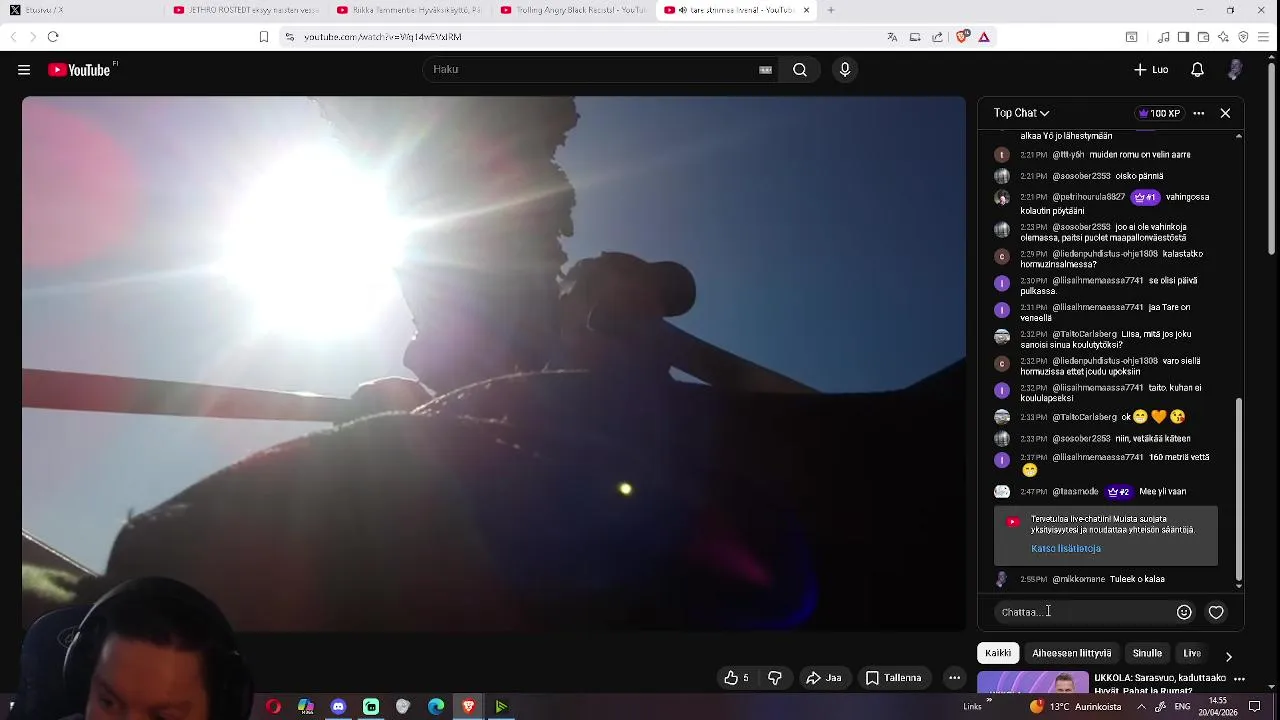The height and width of the screenshot is (720, 1280).
Task: Open the 100 XP crown badge
Action: point(1160,113)
